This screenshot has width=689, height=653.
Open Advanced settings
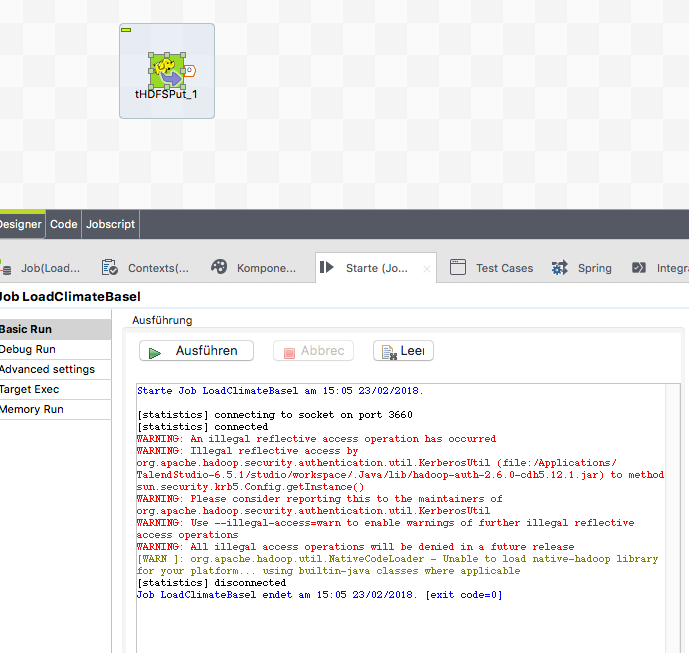47,370
